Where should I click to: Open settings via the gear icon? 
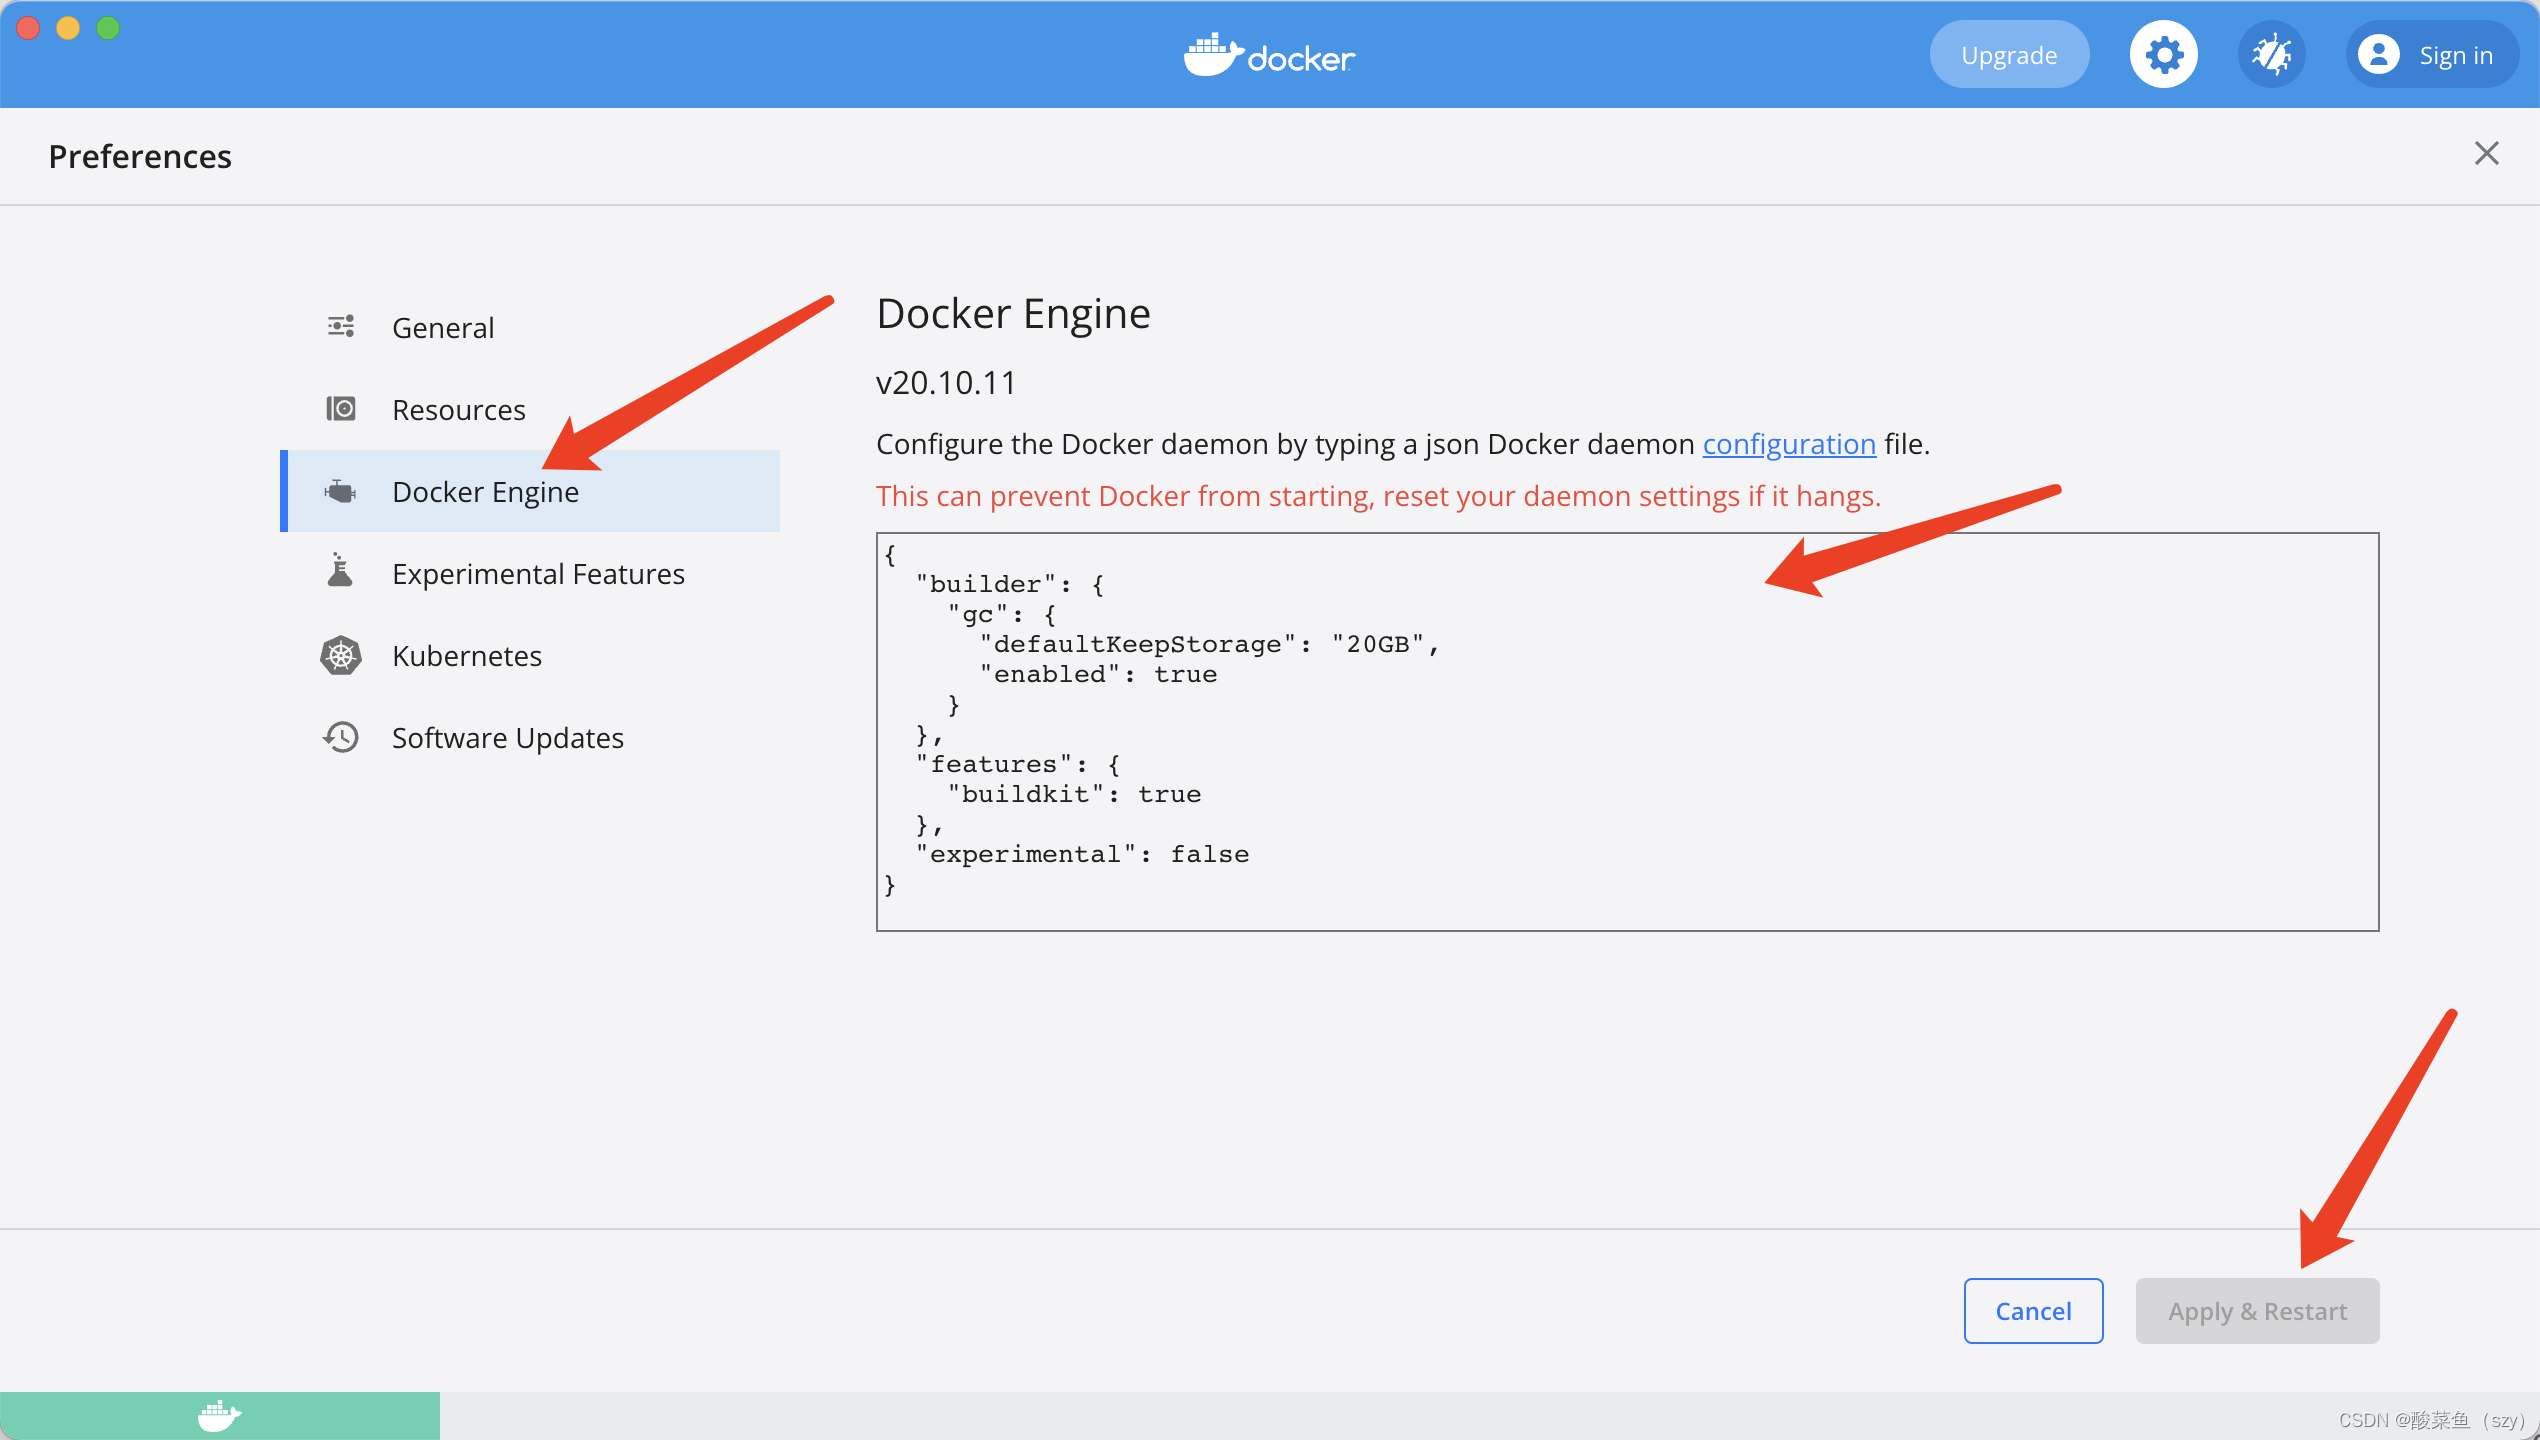2163,55
